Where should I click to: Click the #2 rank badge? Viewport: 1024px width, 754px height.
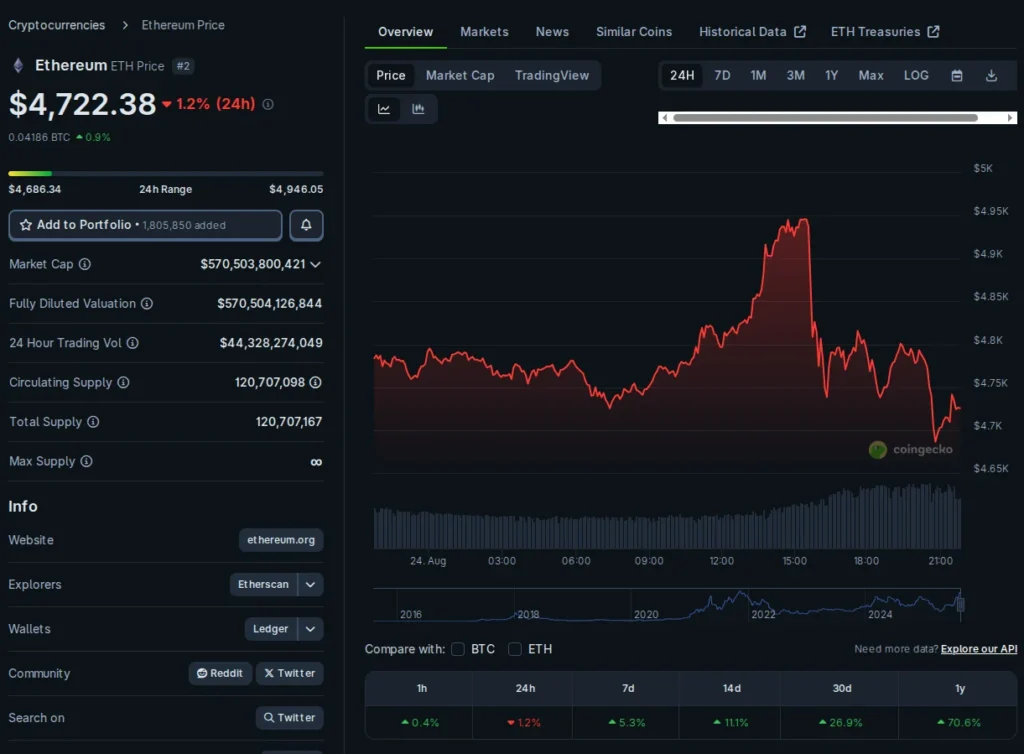(184, 66)
